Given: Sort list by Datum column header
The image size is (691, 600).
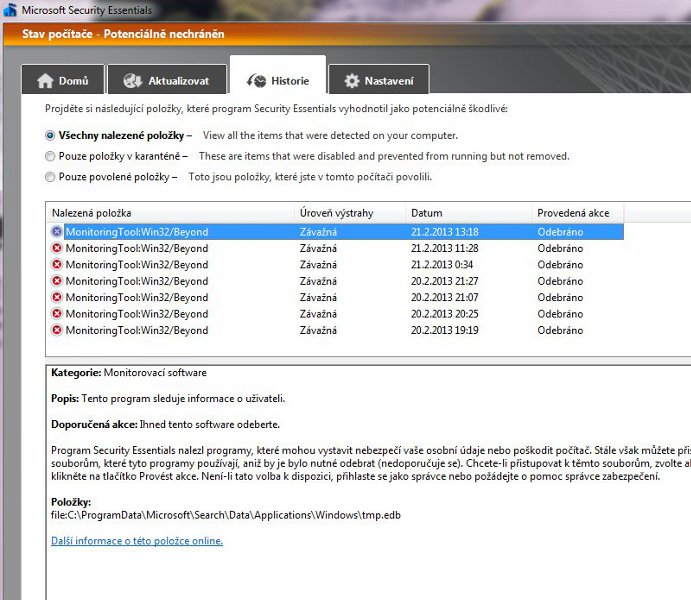Looking at the screenshot, I should 466,213.
